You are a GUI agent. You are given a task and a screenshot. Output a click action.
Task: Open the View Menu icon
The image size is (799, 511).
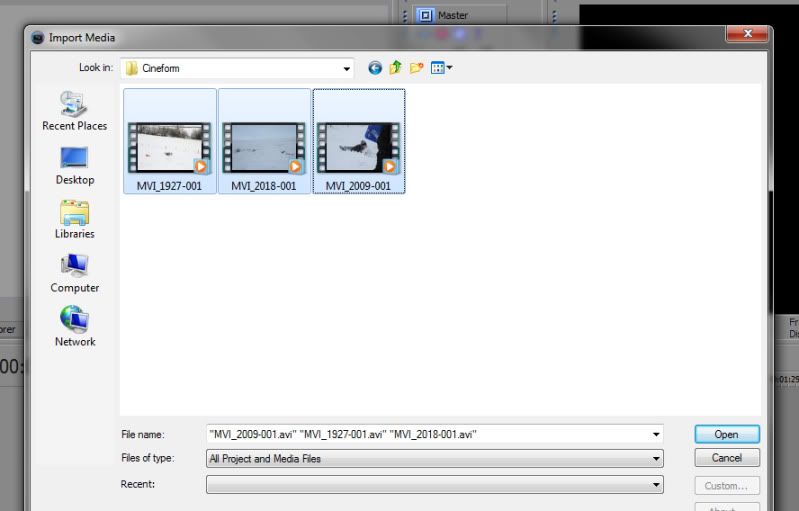(x=441, y=68)
